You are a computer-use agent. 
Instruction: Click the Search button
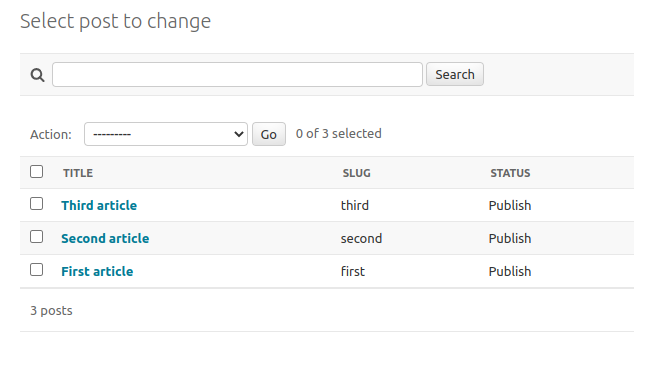pyautogui.click(x=455, y=74)
